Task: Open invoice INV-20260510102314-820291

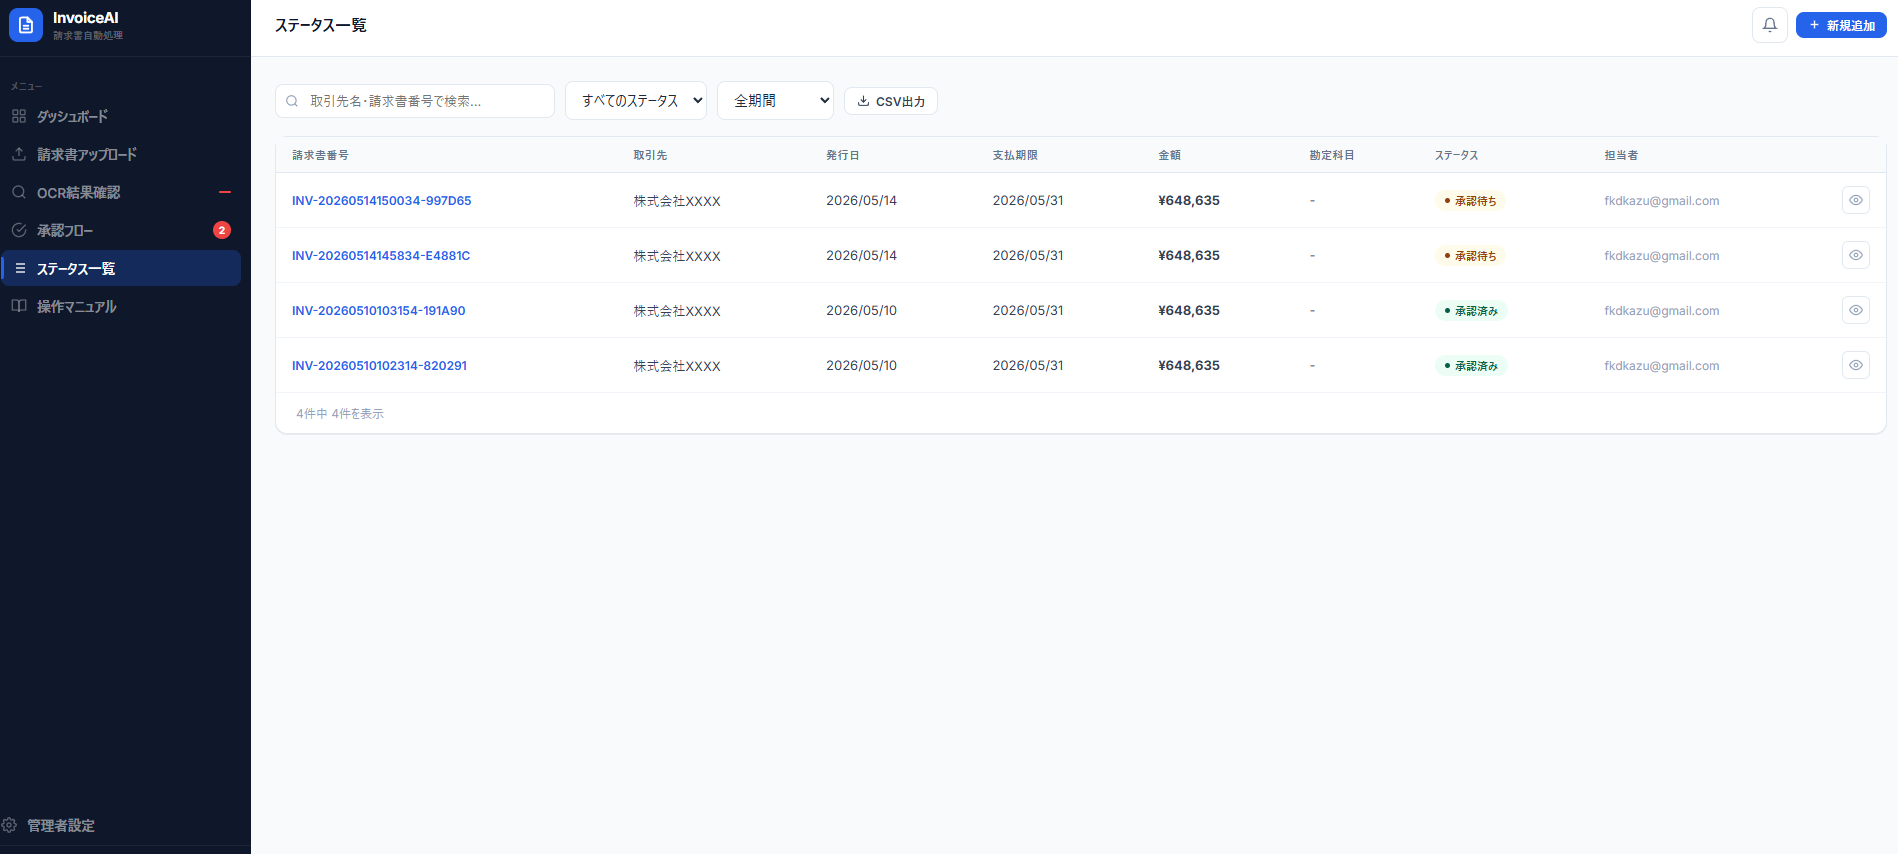Action: coord(379,365)
